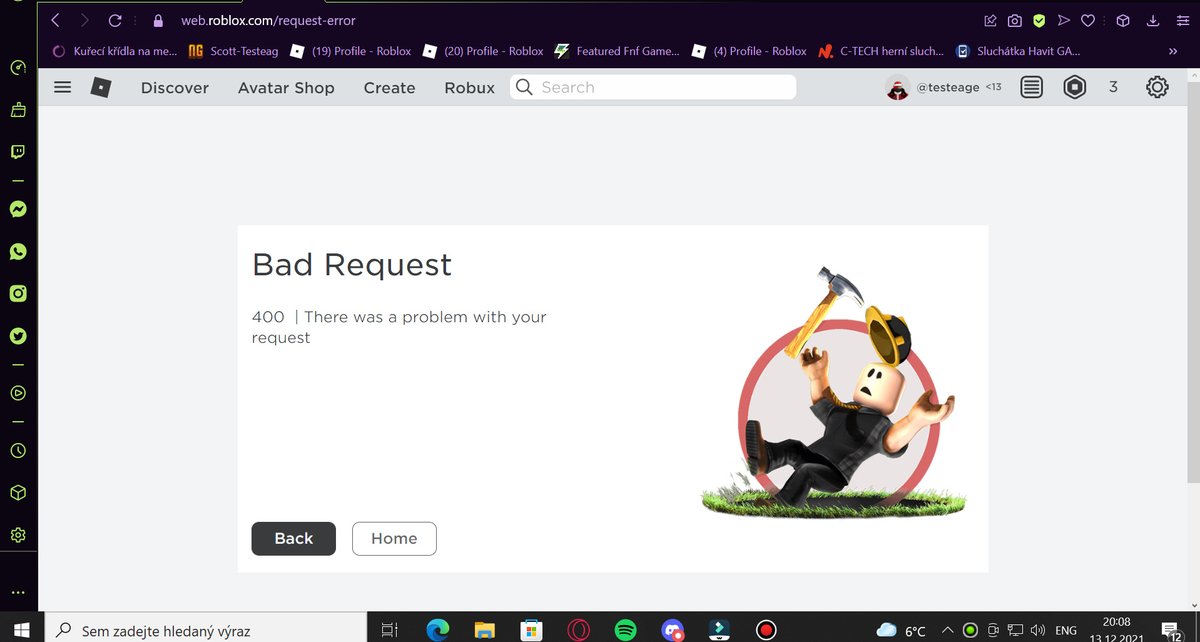Open Twitch in the sidebar
The image size is (1200, 642).
[18, 153]
